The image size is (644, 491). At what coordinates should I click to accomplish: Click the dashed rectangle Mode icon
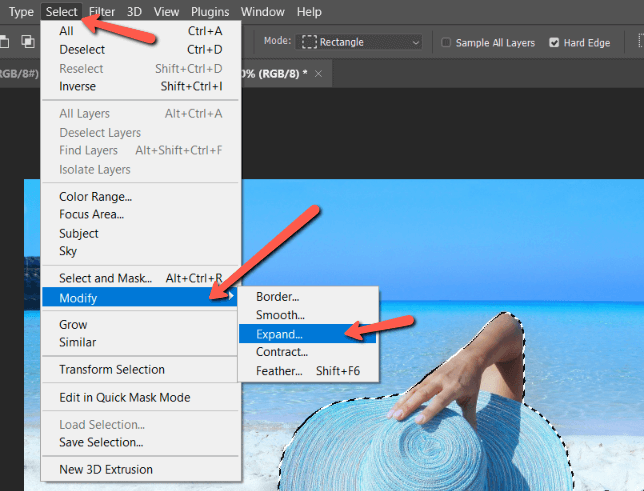(311, 42)
